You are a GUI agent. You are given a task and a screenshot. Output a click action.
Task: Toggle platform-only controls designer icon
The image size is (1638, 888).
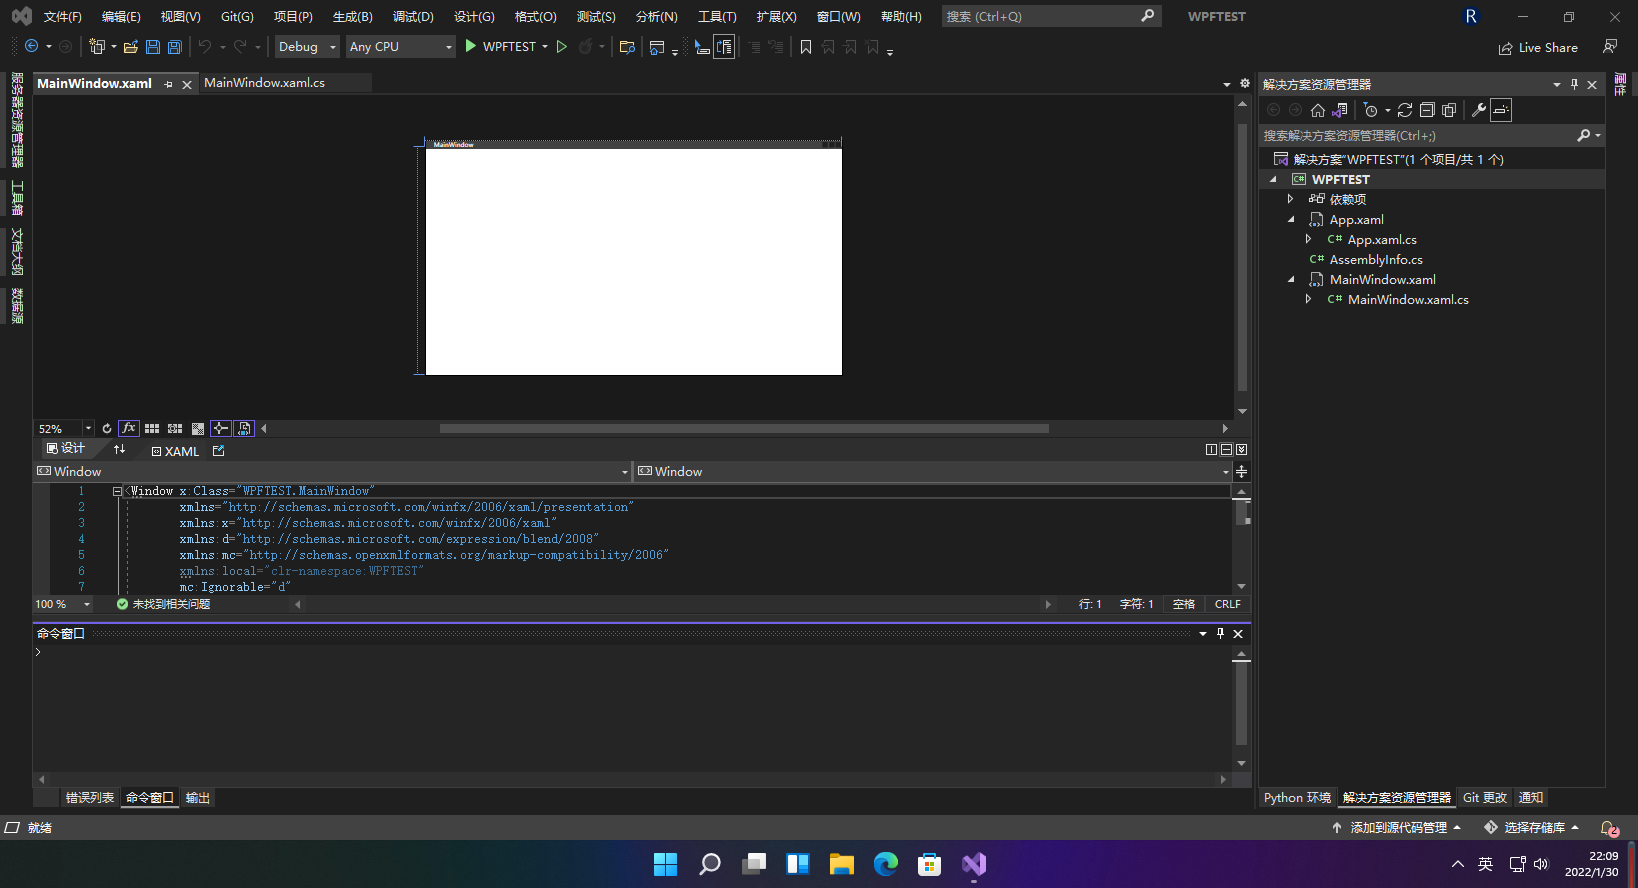[244, 428]
